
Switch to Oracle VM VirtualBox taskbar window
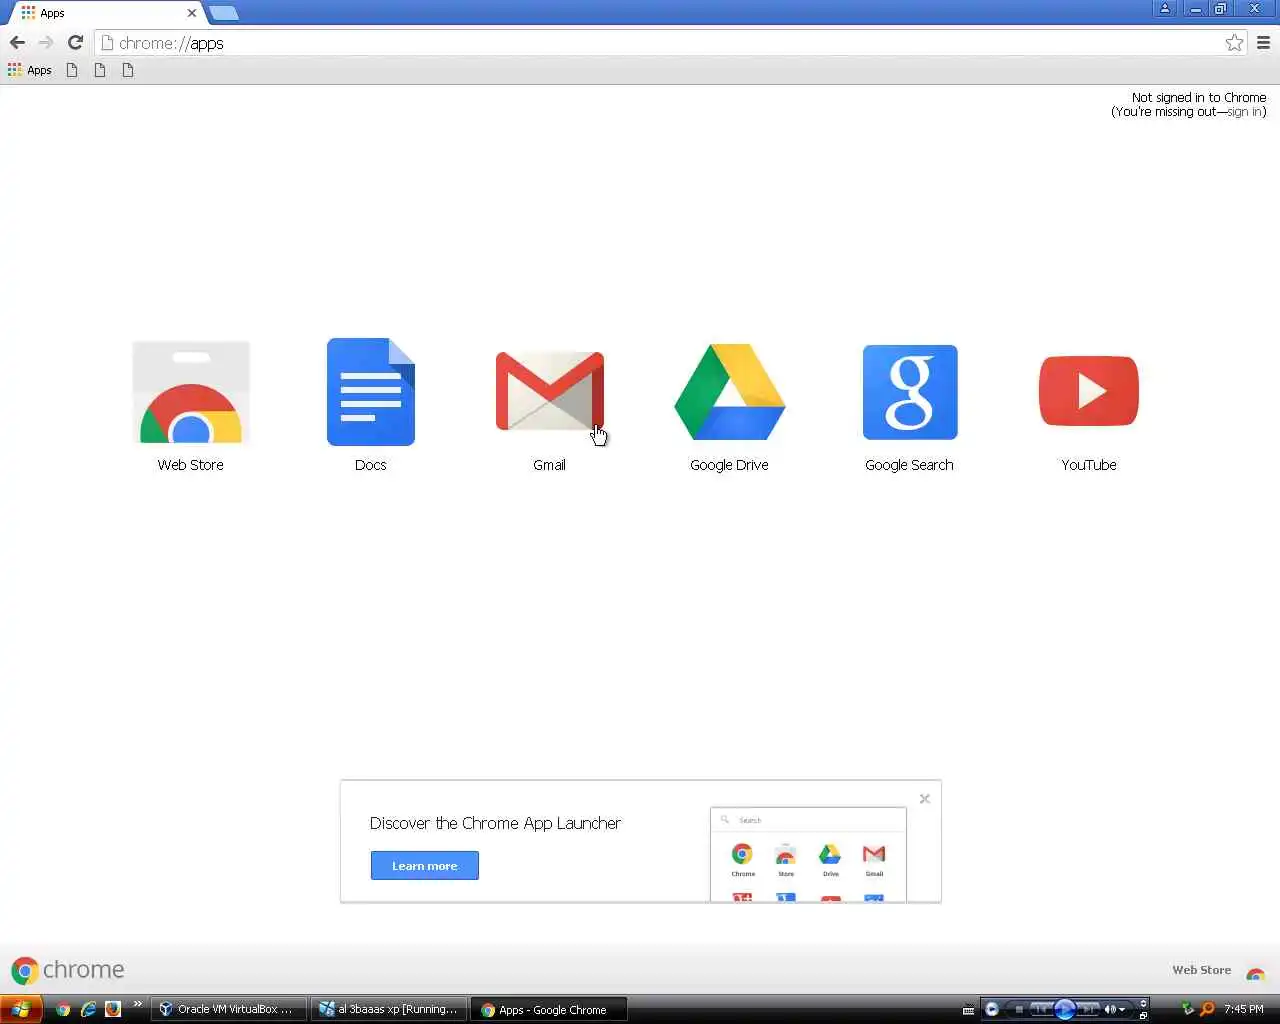click(x=229, y=1009)
